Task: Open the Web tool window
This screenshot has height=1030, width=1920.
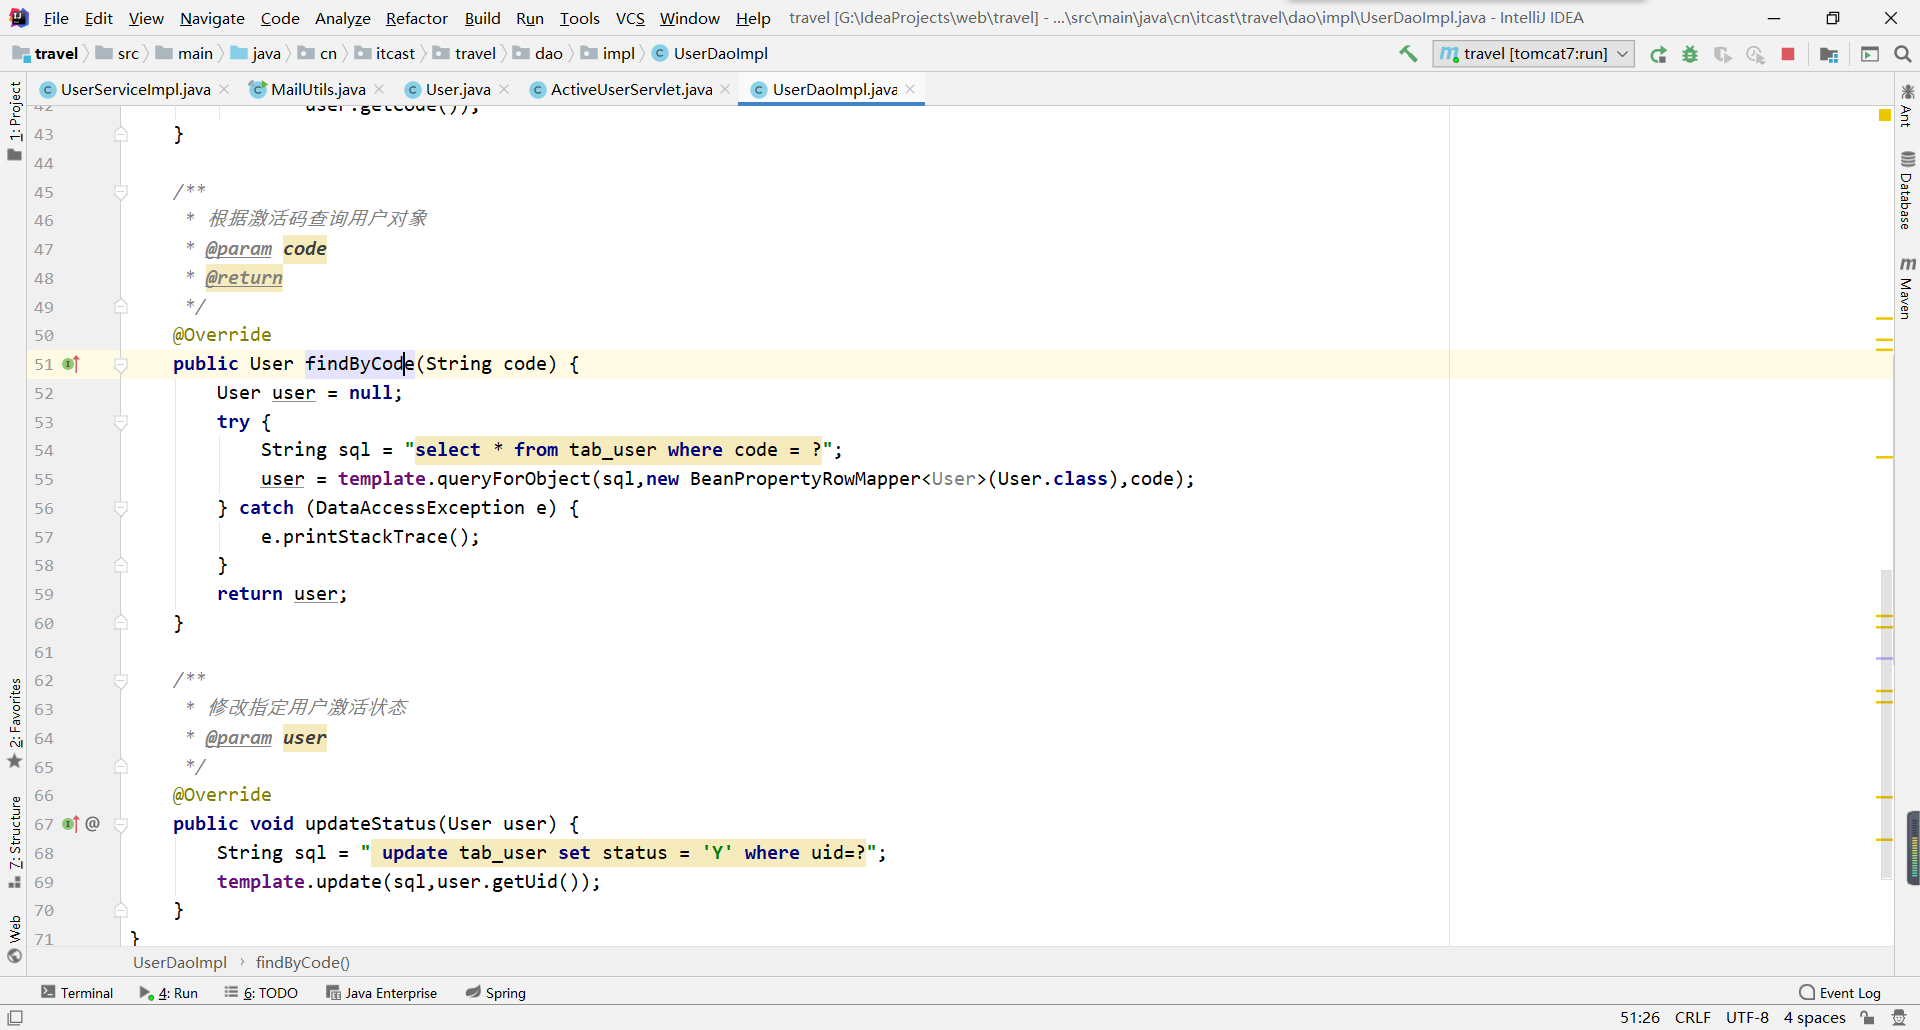Action: (x=14, y=938)
